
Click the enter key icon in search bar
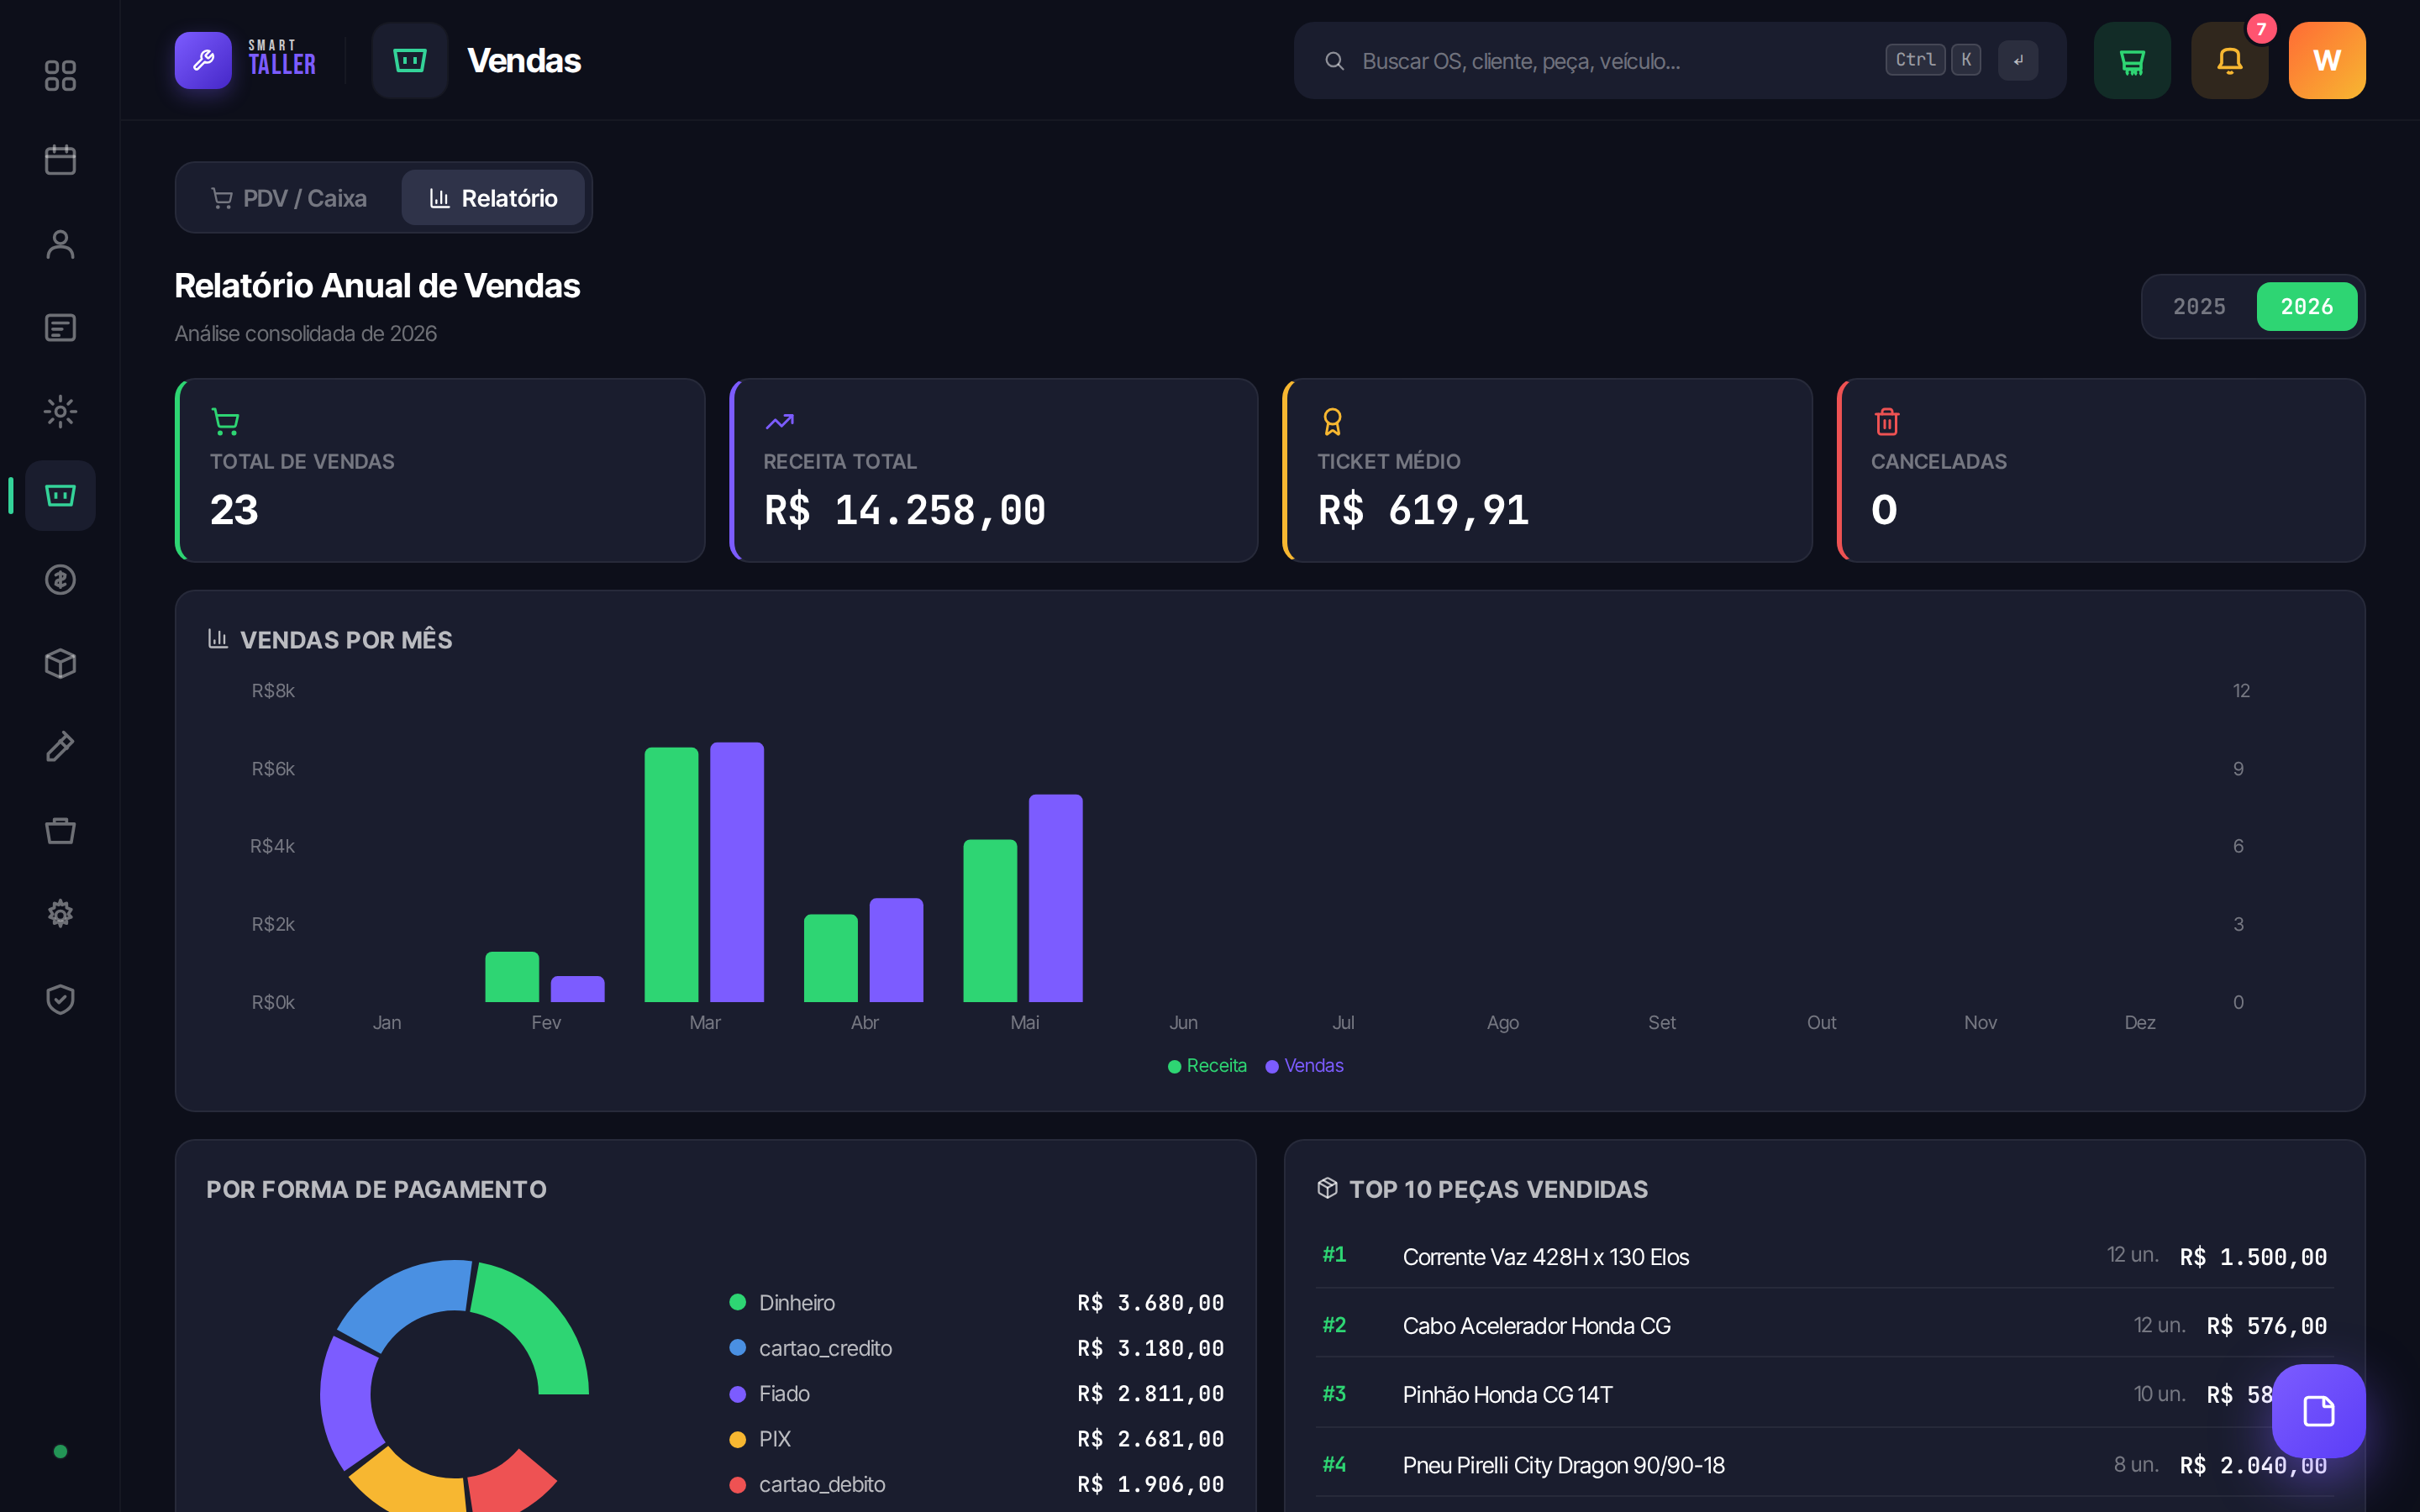[2018, 60]
